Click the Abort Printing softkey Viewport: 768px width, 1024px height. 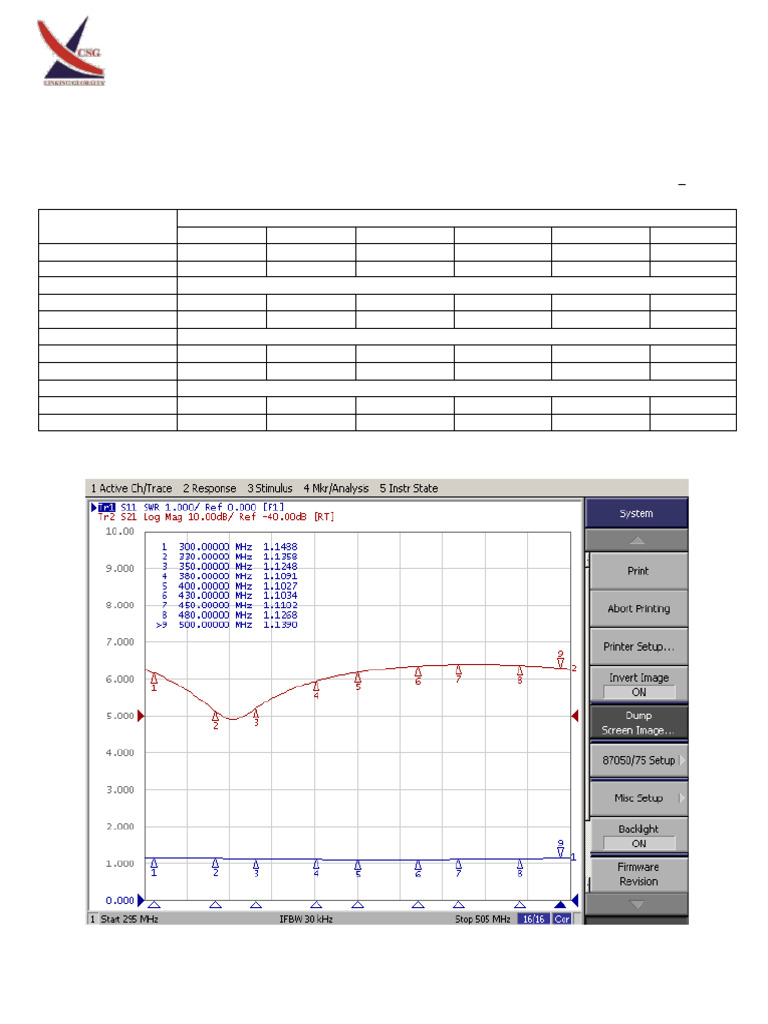tap(638, 609)
